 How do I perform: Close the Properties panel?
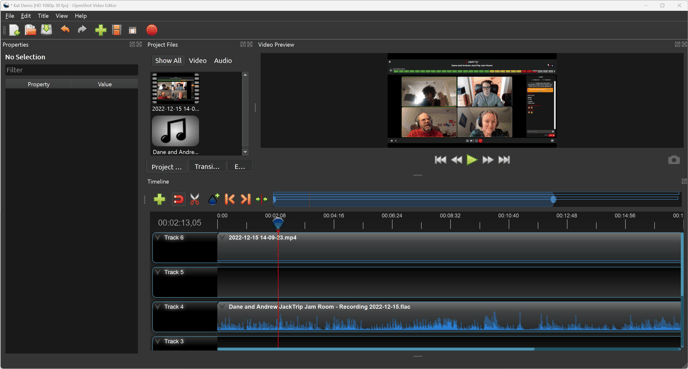(139, 44)
